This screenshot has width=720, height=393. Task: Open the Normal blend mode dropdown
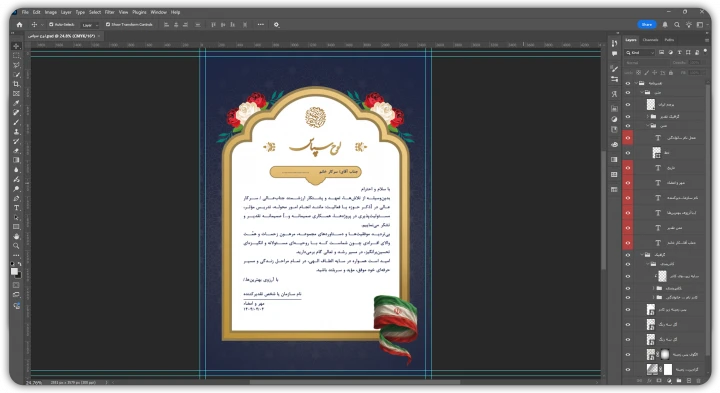[646, 62]
